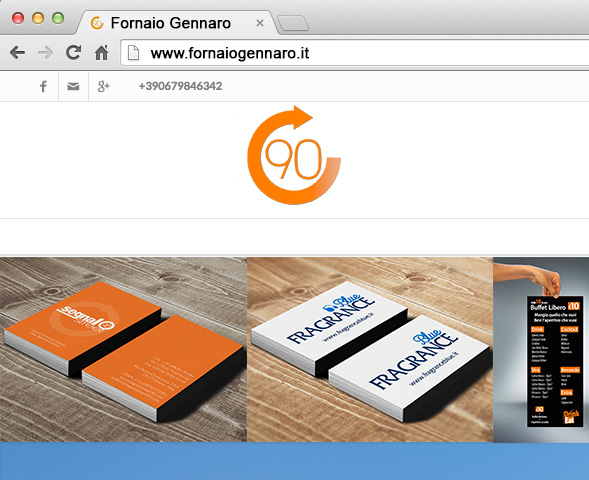Go back with the browser back arrow
This screenshot has width=589, height=480.
click(17, 53)
